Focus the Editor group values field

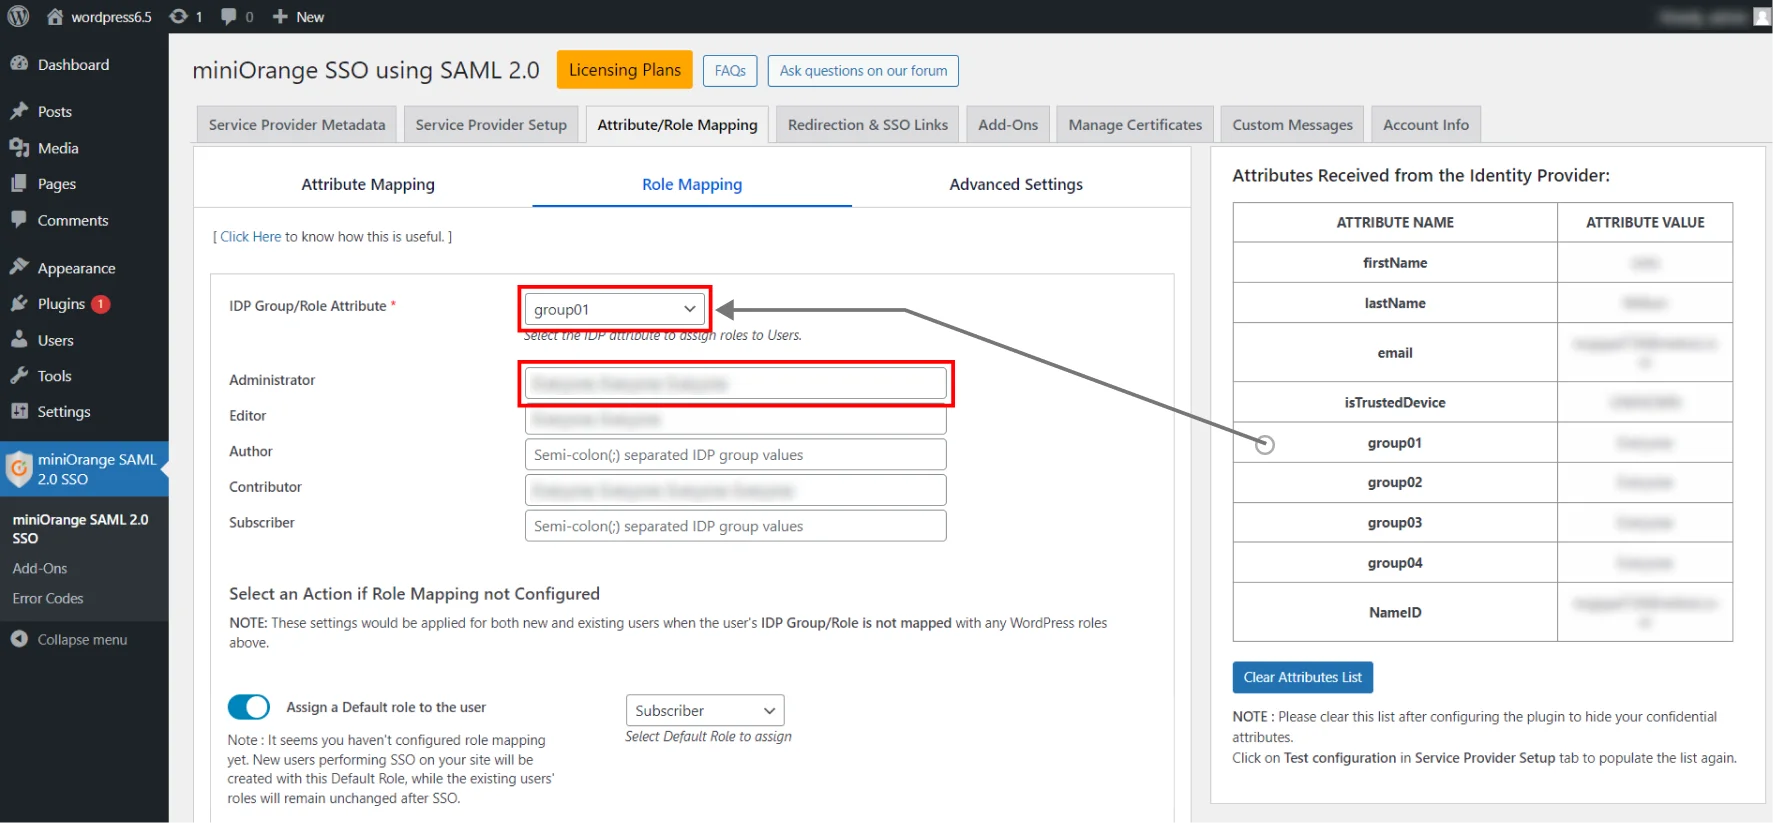coord(735,419)
